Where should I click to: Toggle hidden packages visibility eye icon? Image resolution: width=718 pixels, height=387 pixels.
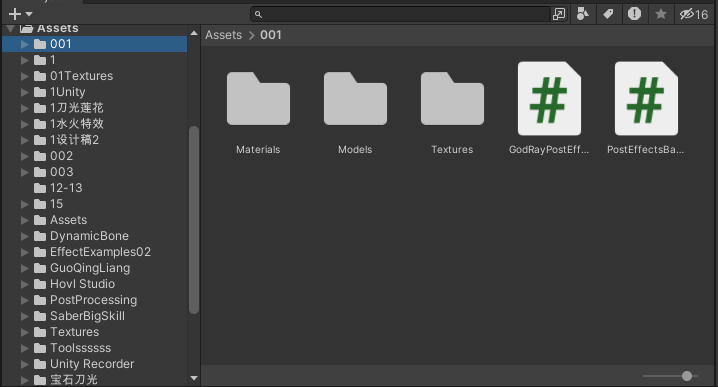694,14
